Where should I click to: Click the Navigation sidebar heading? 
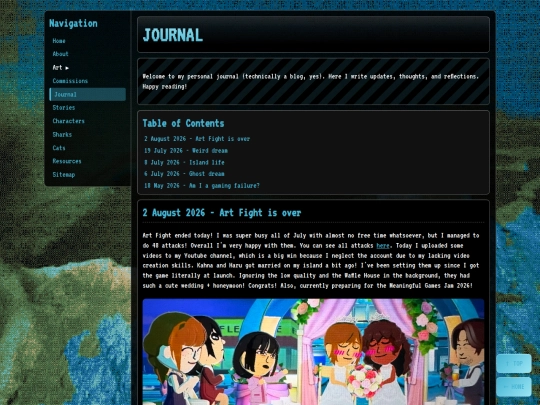pyautogui.click(x=73, y=23)
